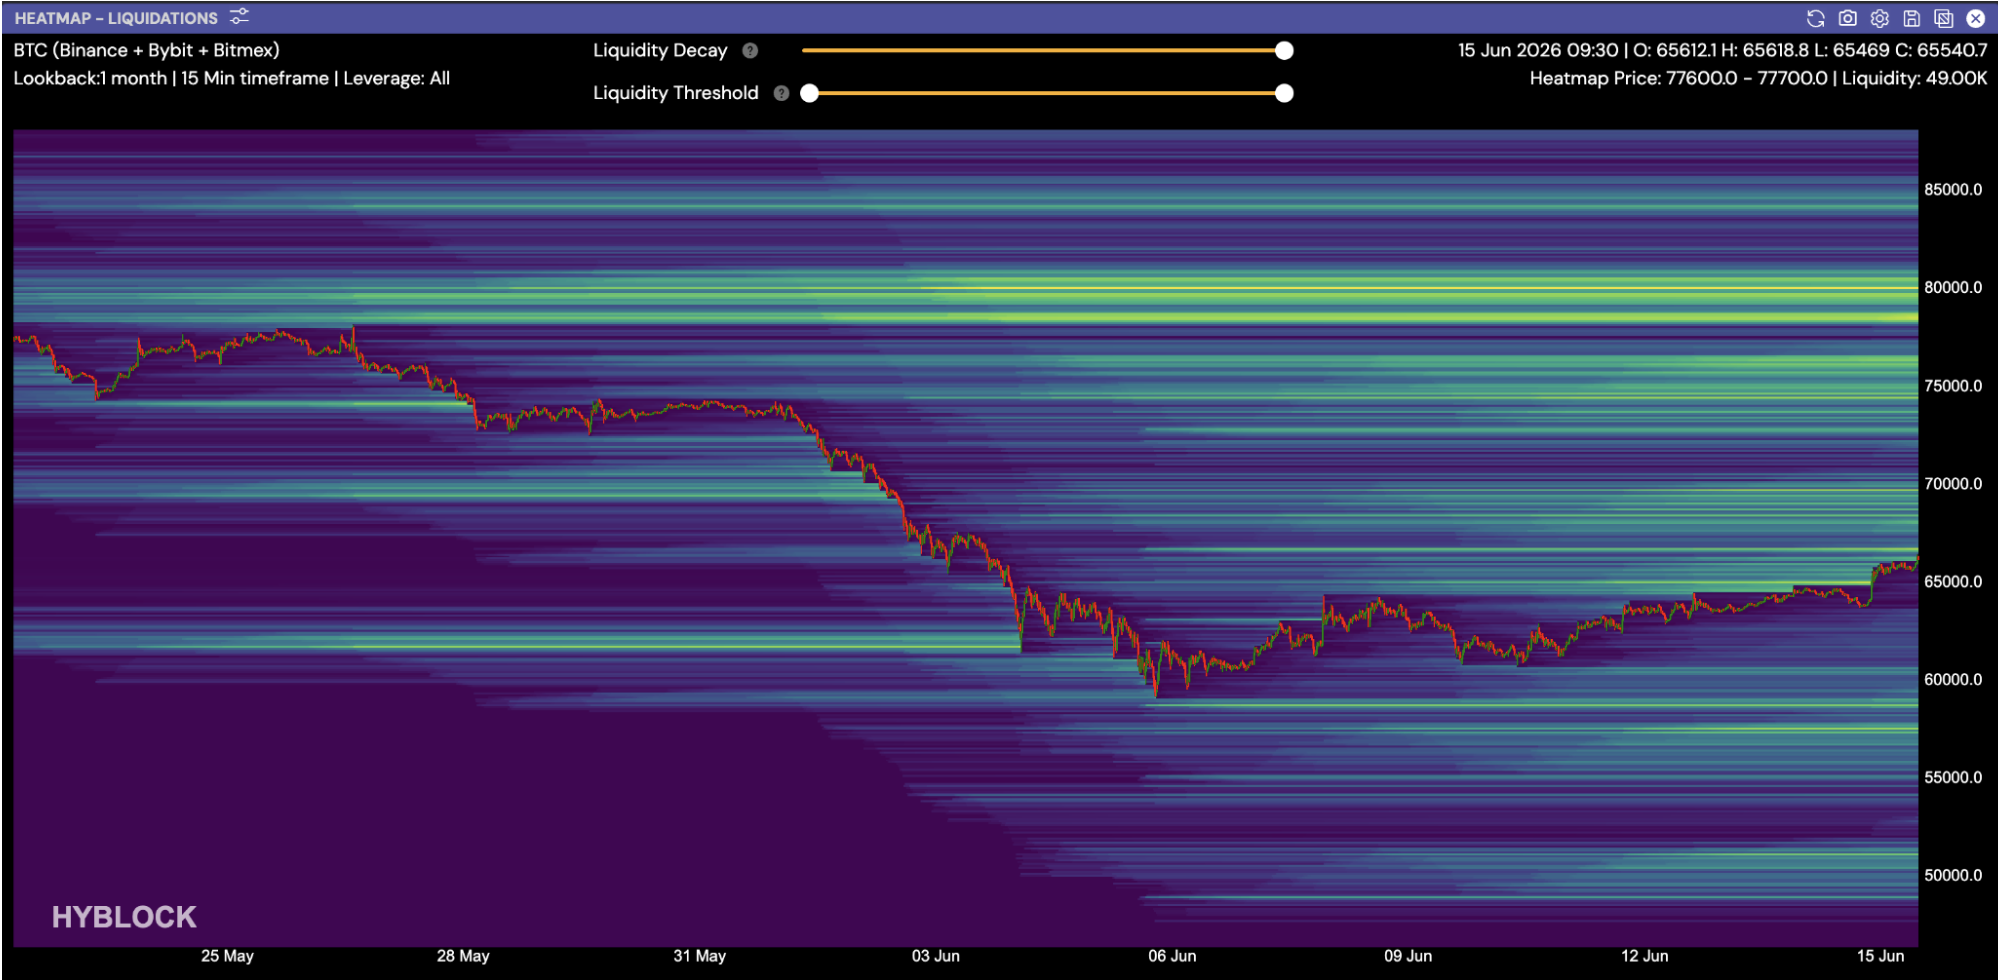This screenshot has width=1998, height=980.
Task: Click the "31 May" date axis label
Action: point(700,956)
